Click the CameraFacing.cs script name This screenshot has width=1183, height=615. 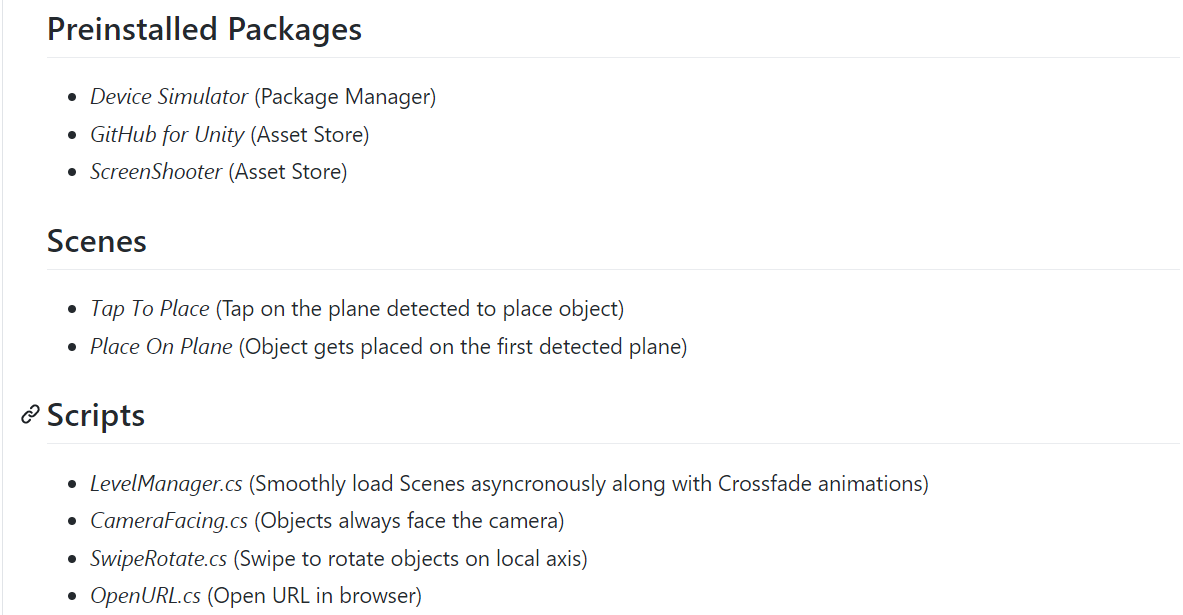tap(169, 521)
